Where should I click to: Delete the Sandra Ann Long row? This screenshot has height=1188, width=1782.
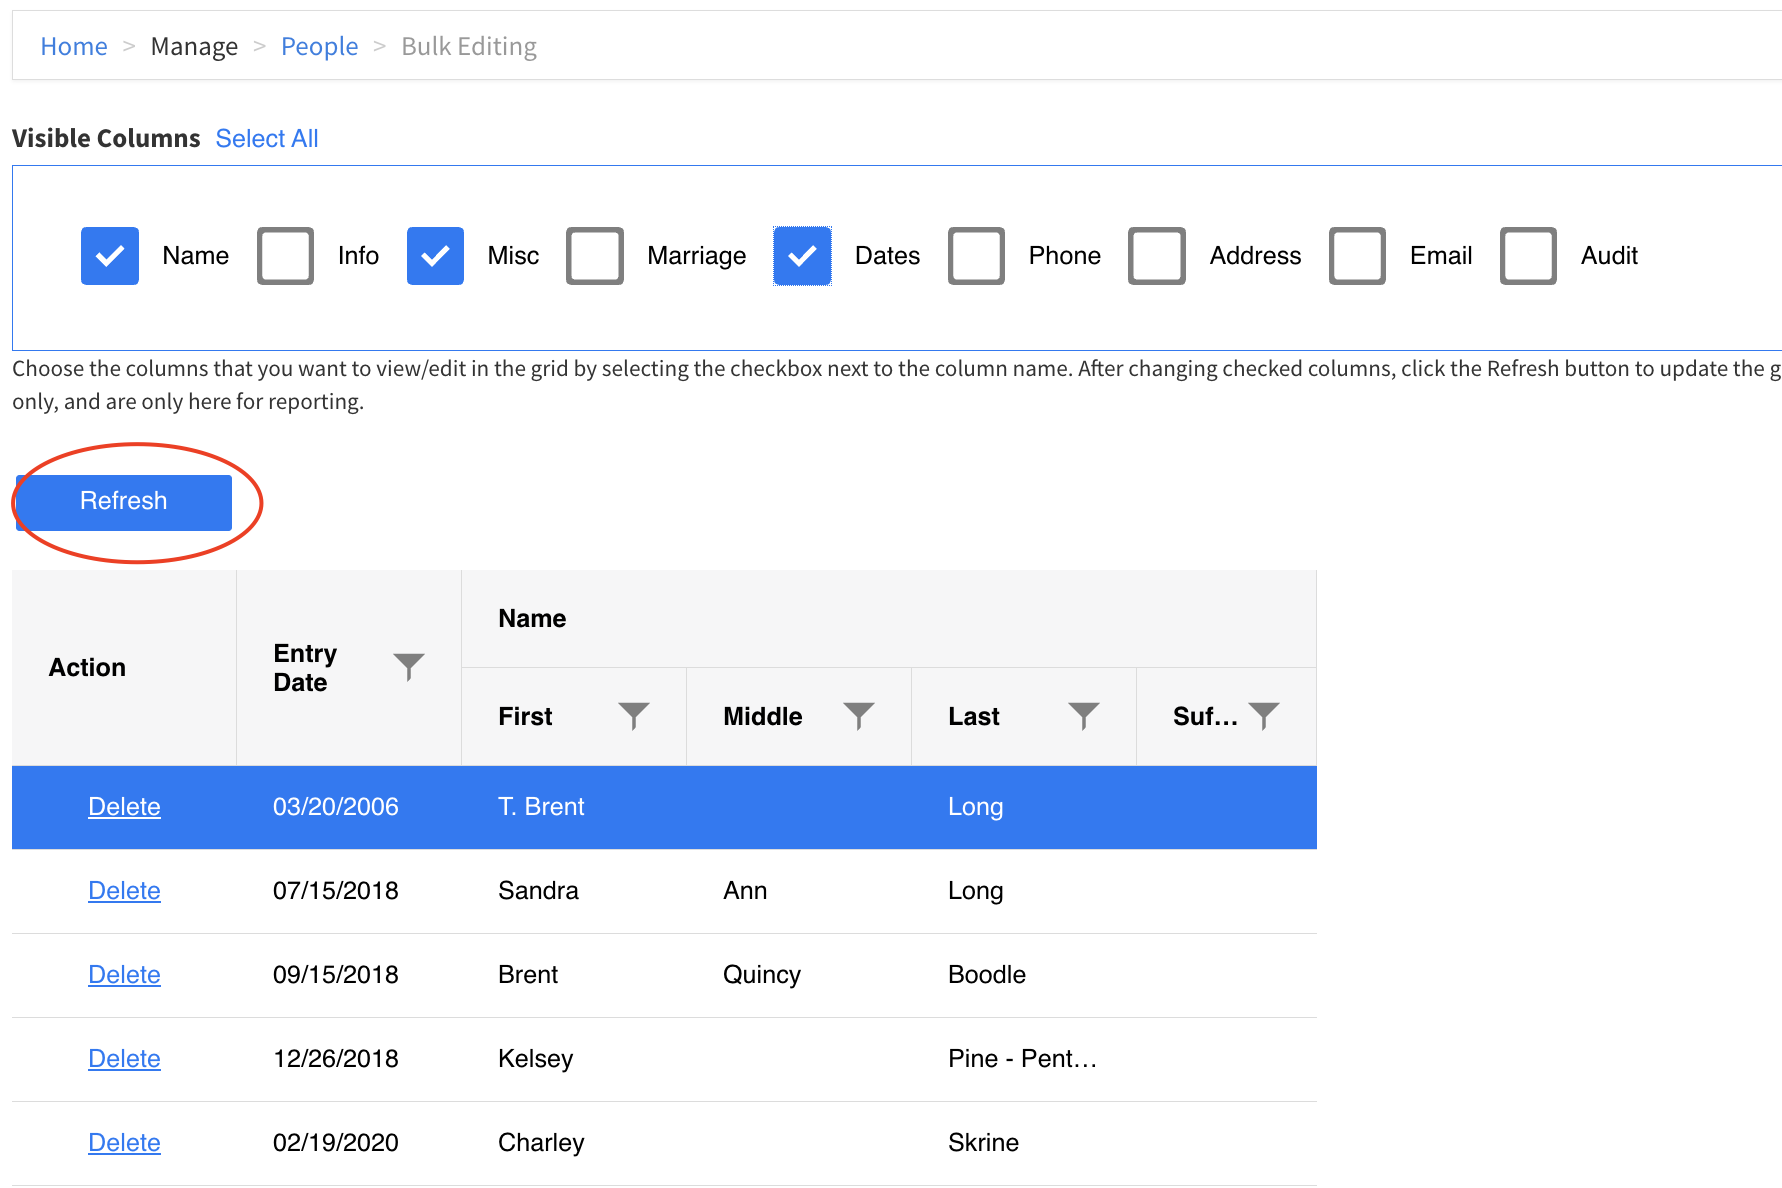point(124,891)
